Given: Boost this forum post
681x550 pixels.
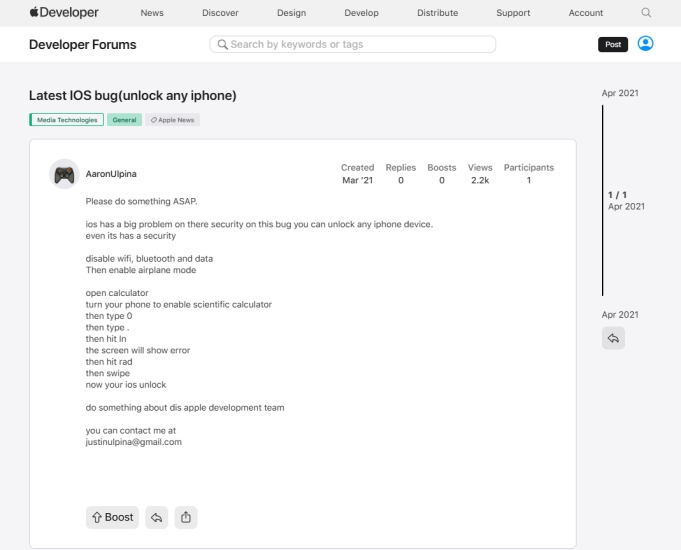Looking at the screenshot, I should click(112, 517).
